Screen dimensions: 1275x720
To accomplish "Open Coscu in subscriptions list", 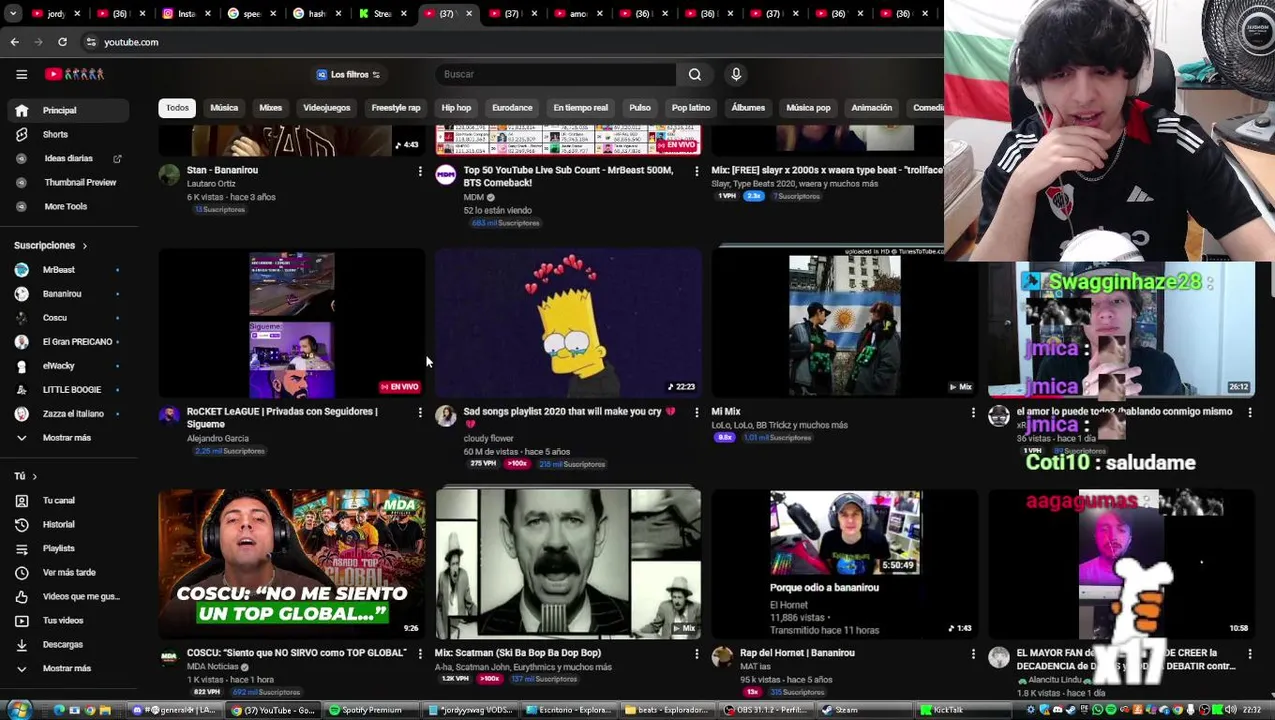I will [x=68, y=318].
